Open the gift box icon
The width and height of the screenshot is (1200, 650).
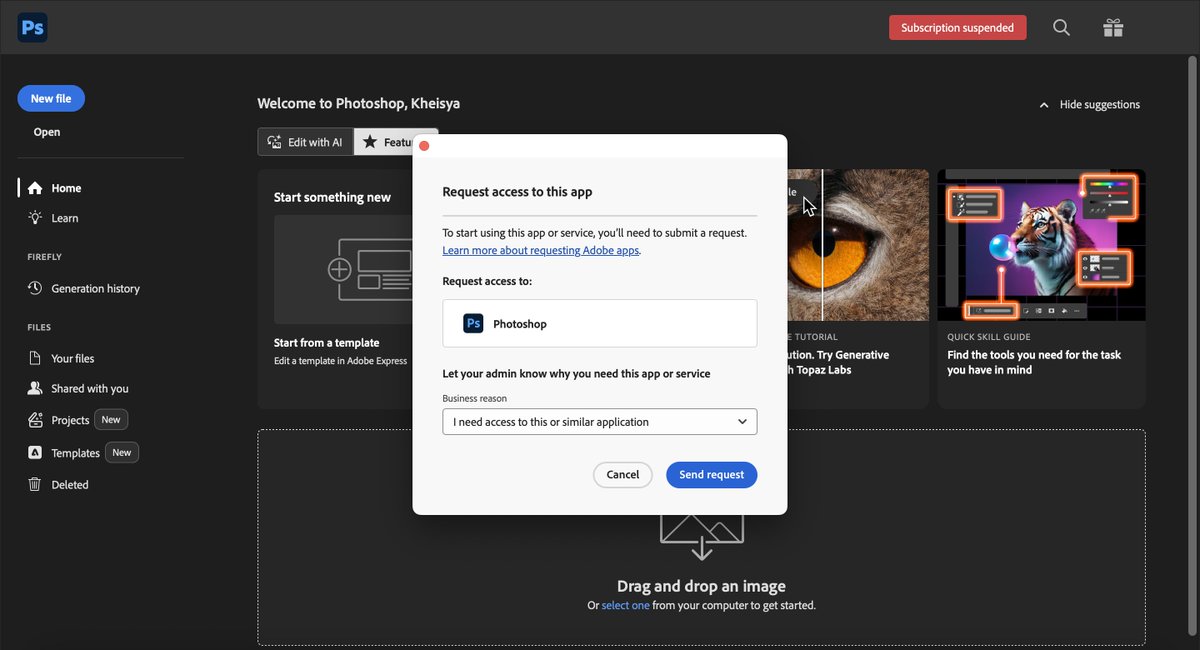tap(1113, 28)
